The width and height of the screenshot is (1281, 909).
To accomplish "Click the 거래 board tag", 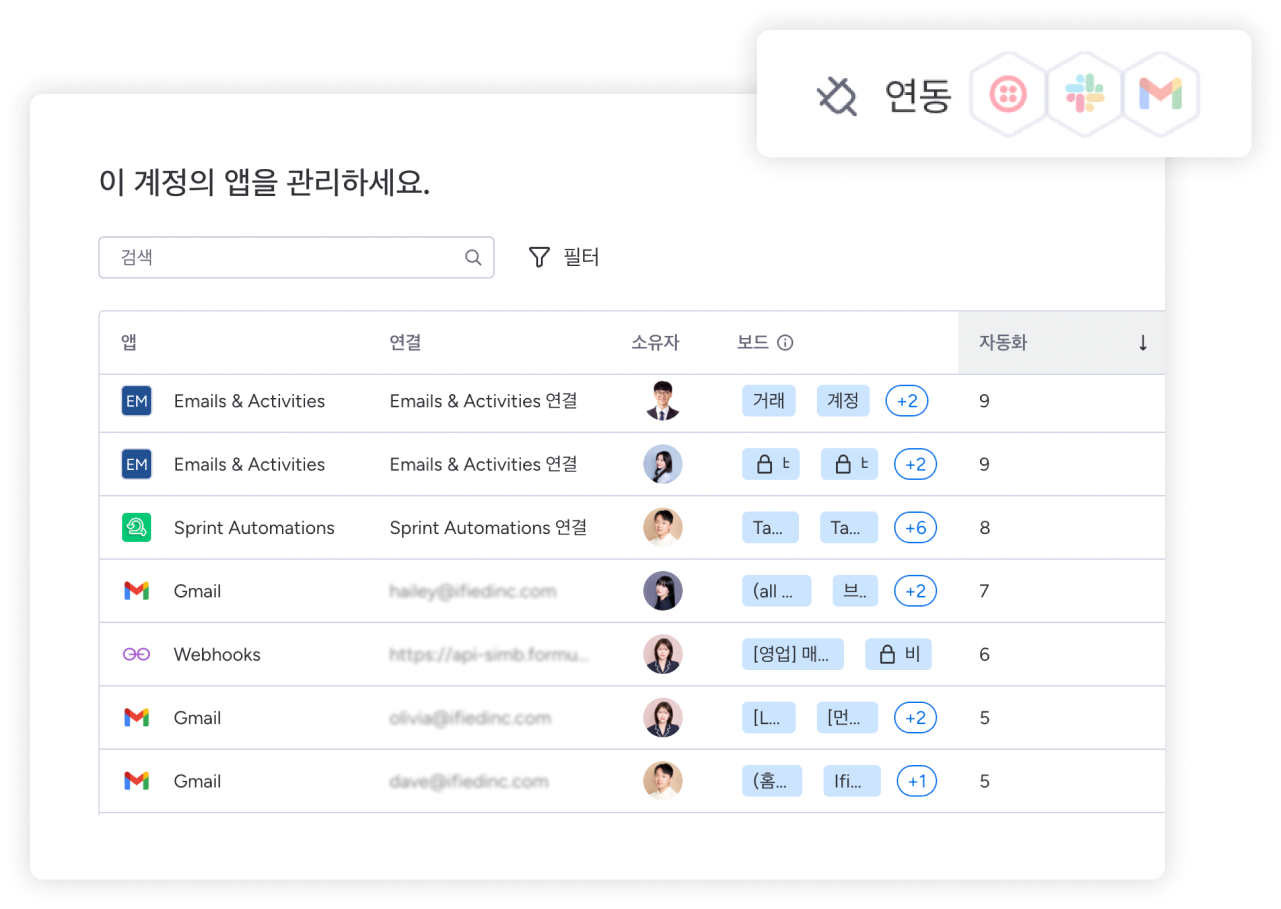I will coord(769,402).
